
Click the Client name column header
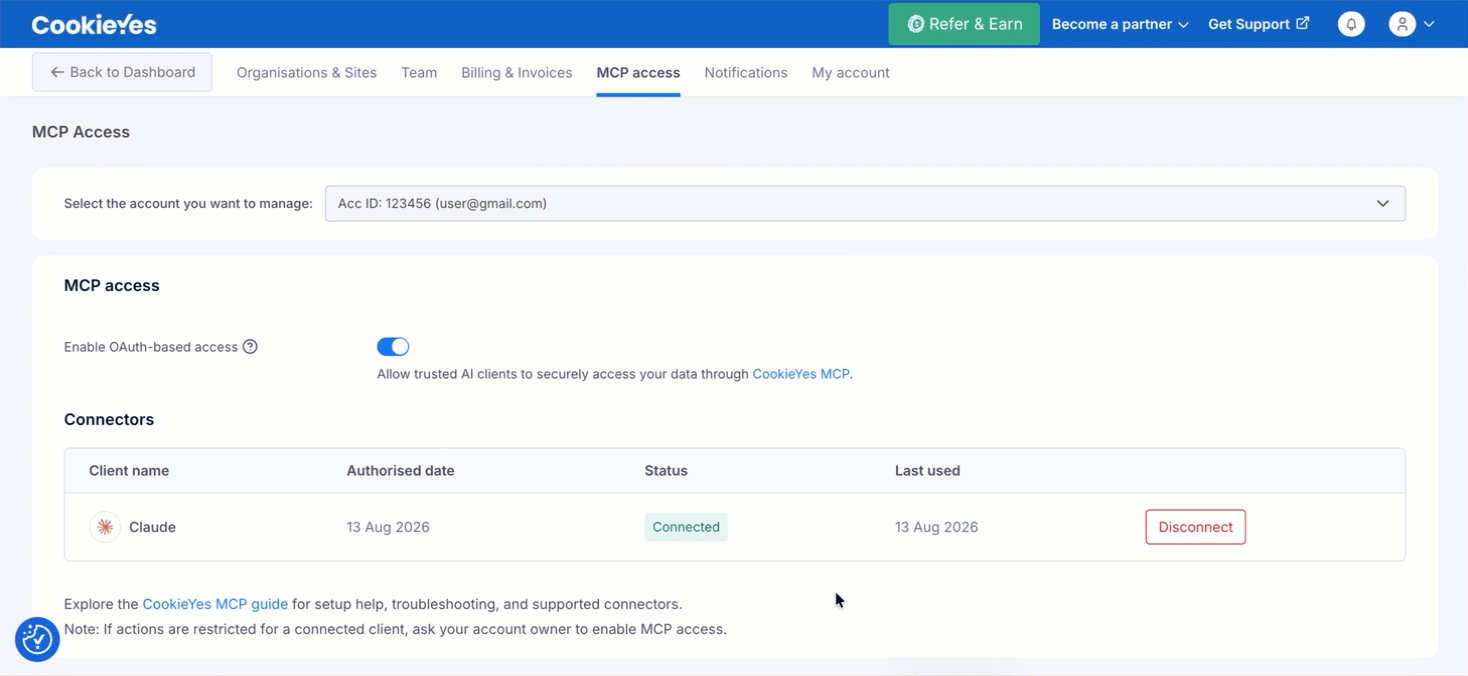pyautogui.click(x=129, y=471)
